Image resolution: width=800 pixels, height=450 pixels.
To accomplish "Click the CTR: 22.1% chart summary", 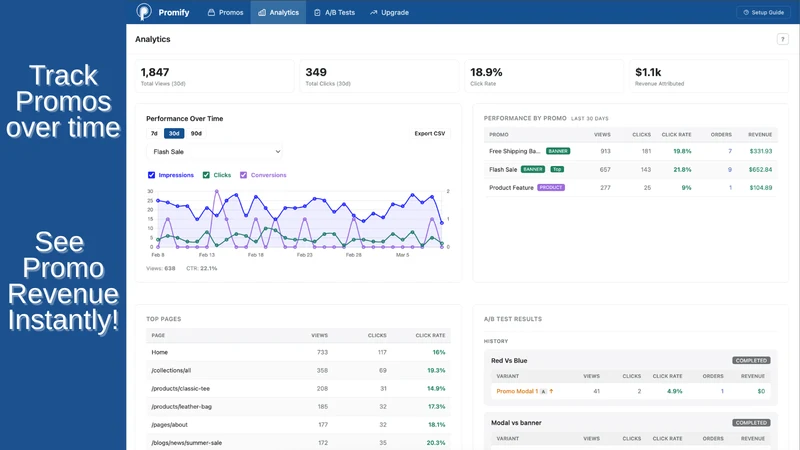I will 202,268.
